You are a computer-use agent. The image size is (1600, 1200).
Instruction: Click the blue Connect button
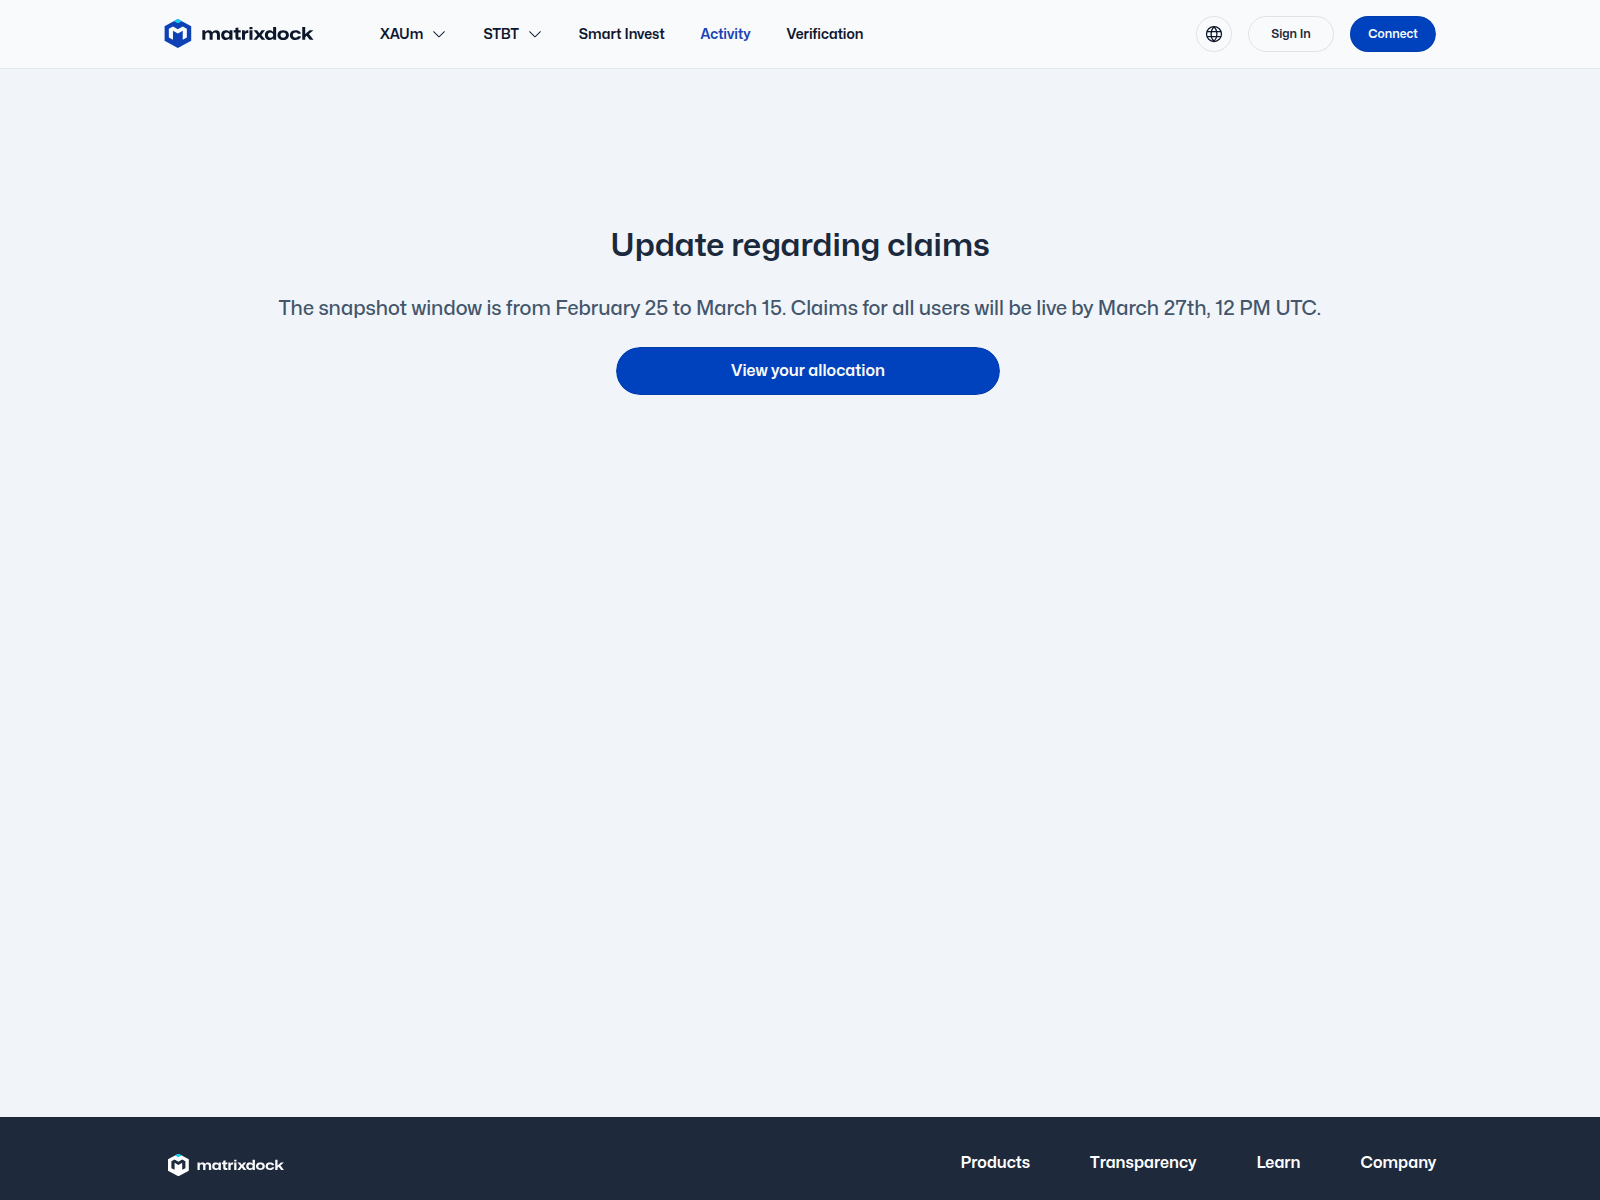(x=1392, y=34)
